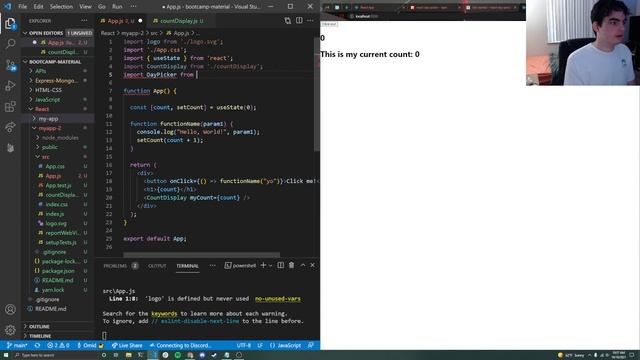Split the terminal panel

(280, 265)
